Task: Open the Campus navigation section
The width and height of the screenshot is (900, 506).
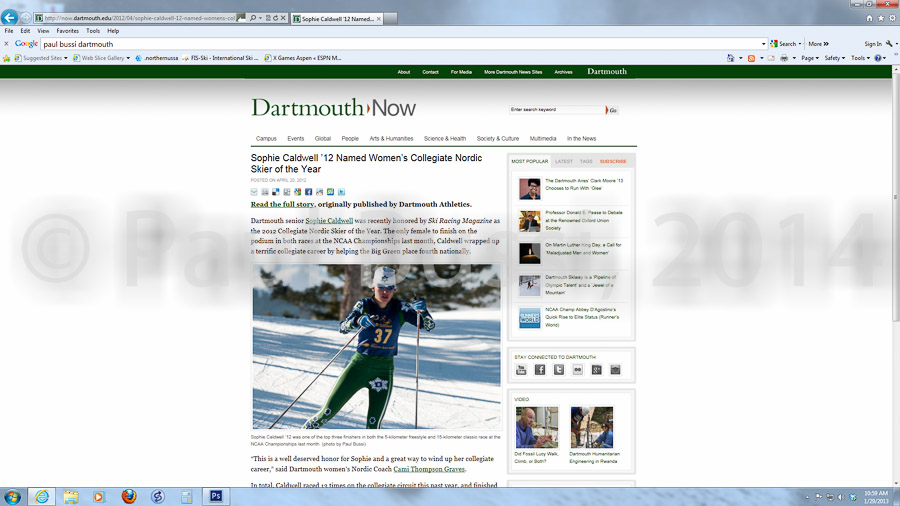Action: pos(266,138)
